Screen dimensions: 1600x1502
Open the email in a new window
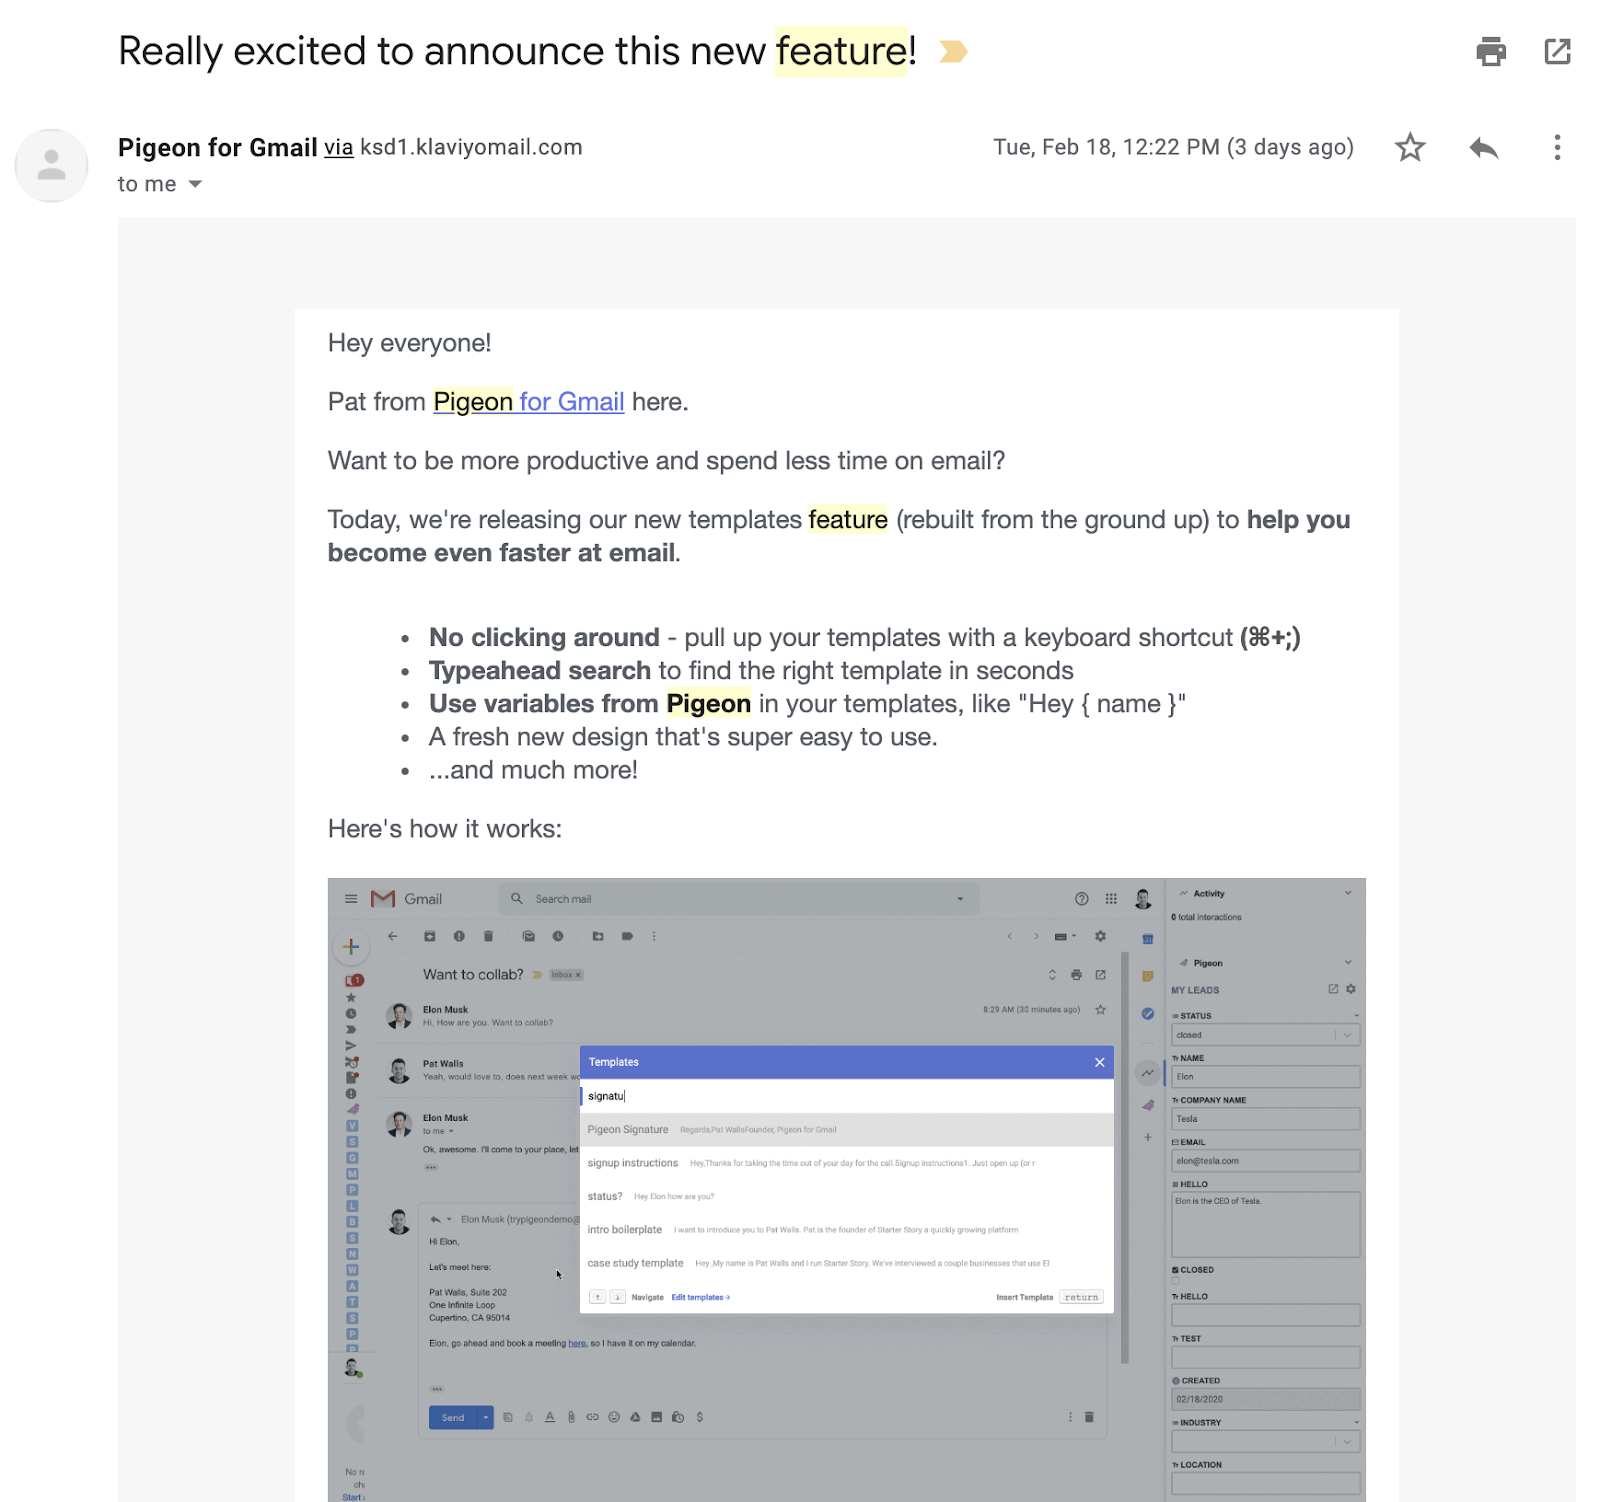coord(1557,51)
